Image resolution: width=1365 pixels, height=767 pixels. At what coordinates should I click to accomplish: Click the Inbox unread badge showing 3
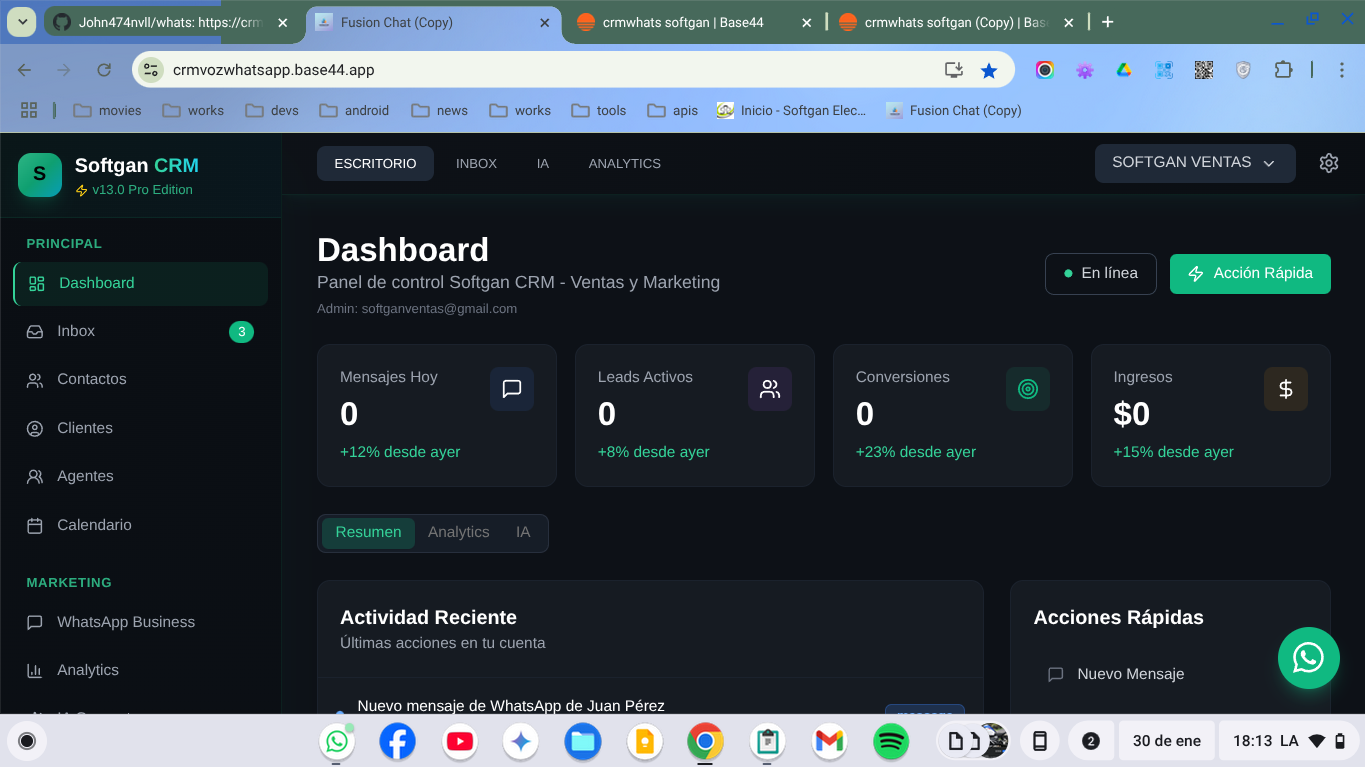point(241,331)
